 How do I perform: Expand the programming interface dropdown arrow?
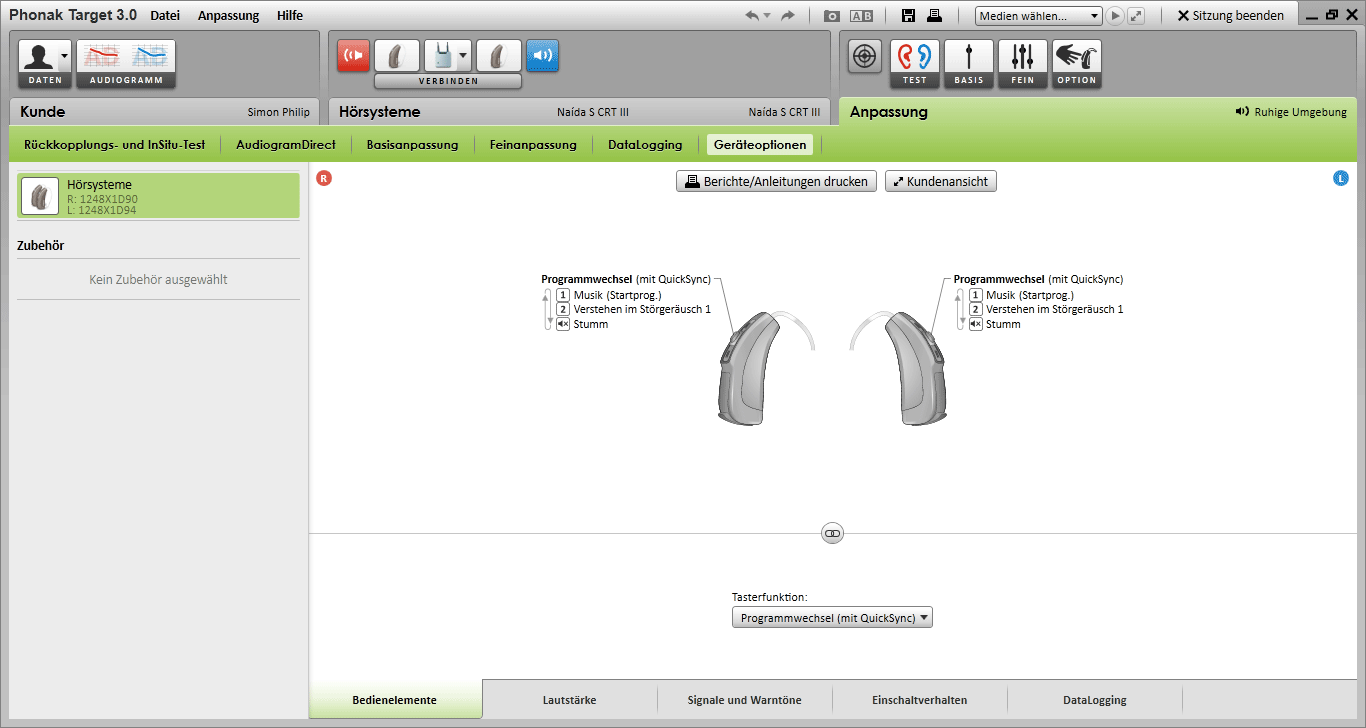(x=464, y=56)
